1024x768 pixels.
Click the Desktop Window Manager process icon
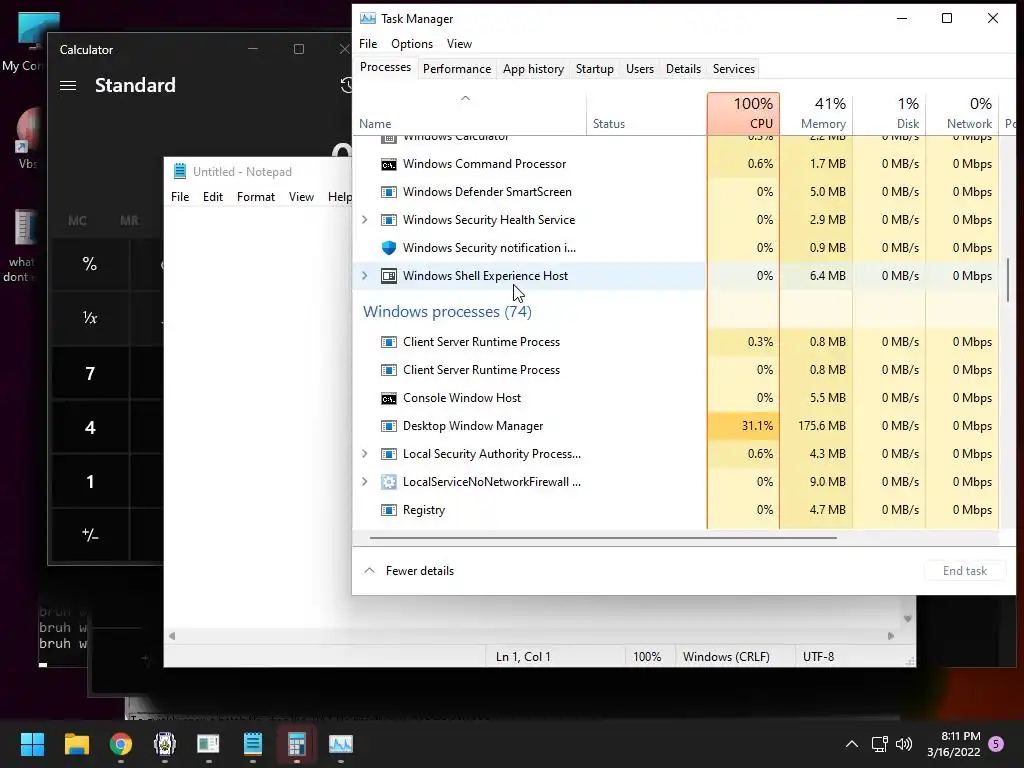tap(389, 426)
